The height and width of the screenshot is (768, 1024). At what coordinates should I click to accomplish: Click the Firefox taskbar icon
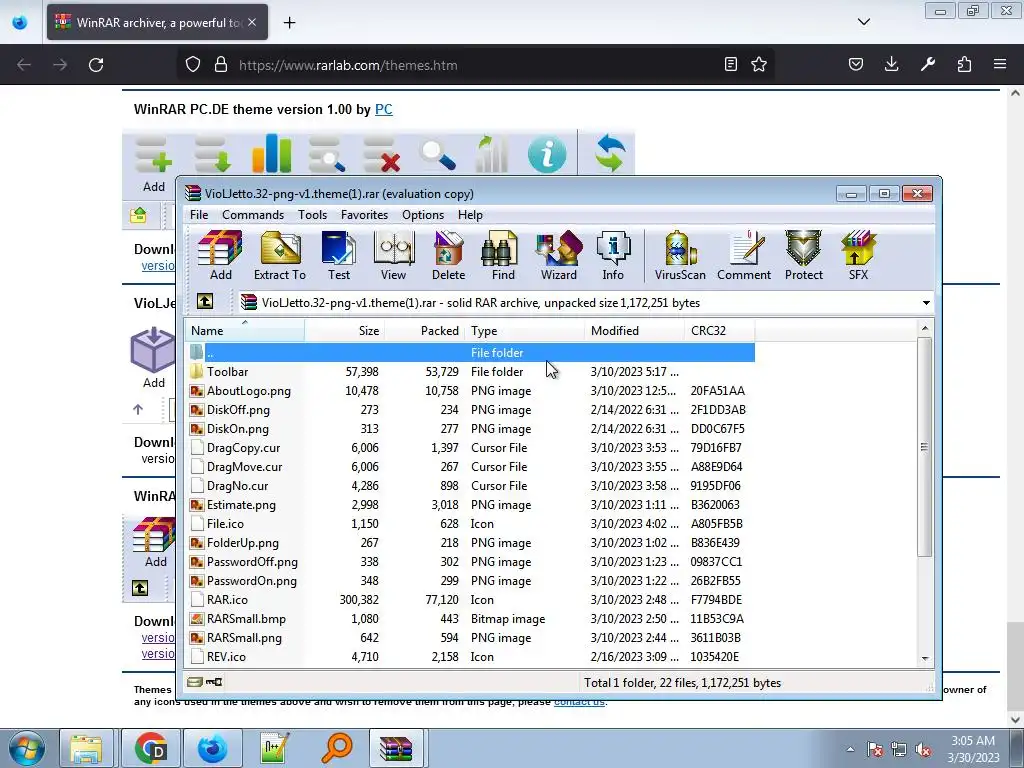212,748
